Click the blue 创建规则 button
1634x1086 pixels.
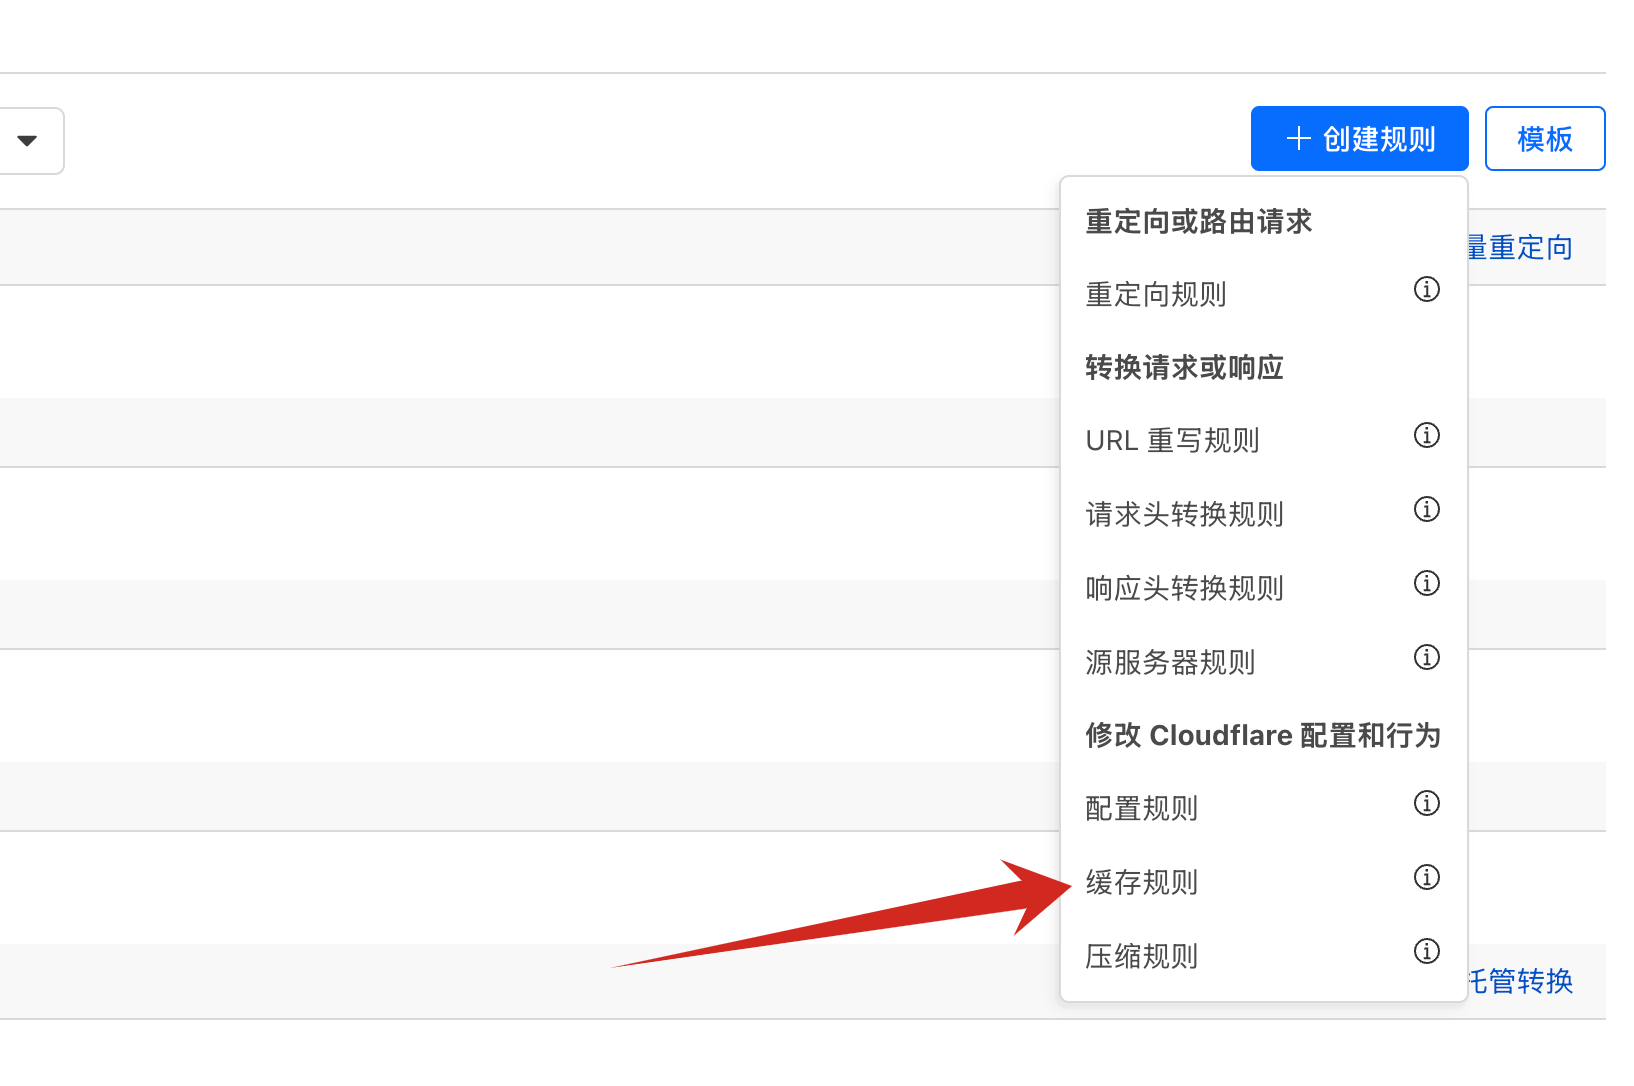click(1359, 139)
